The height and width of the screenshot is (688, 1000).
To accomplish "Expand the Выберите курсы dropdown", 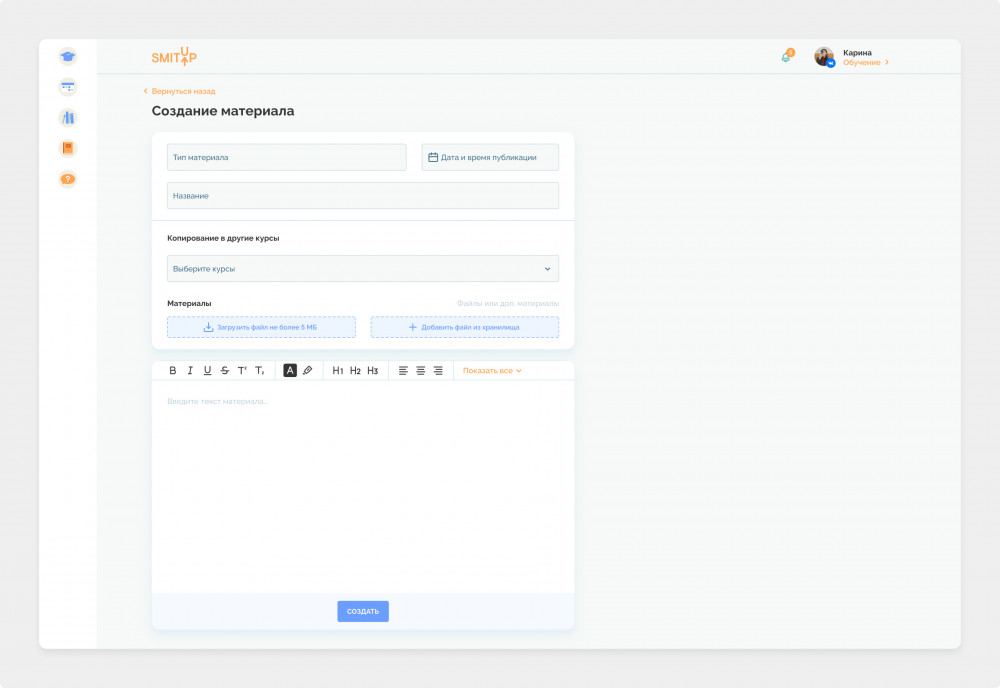I will click(x=363, y=268).
